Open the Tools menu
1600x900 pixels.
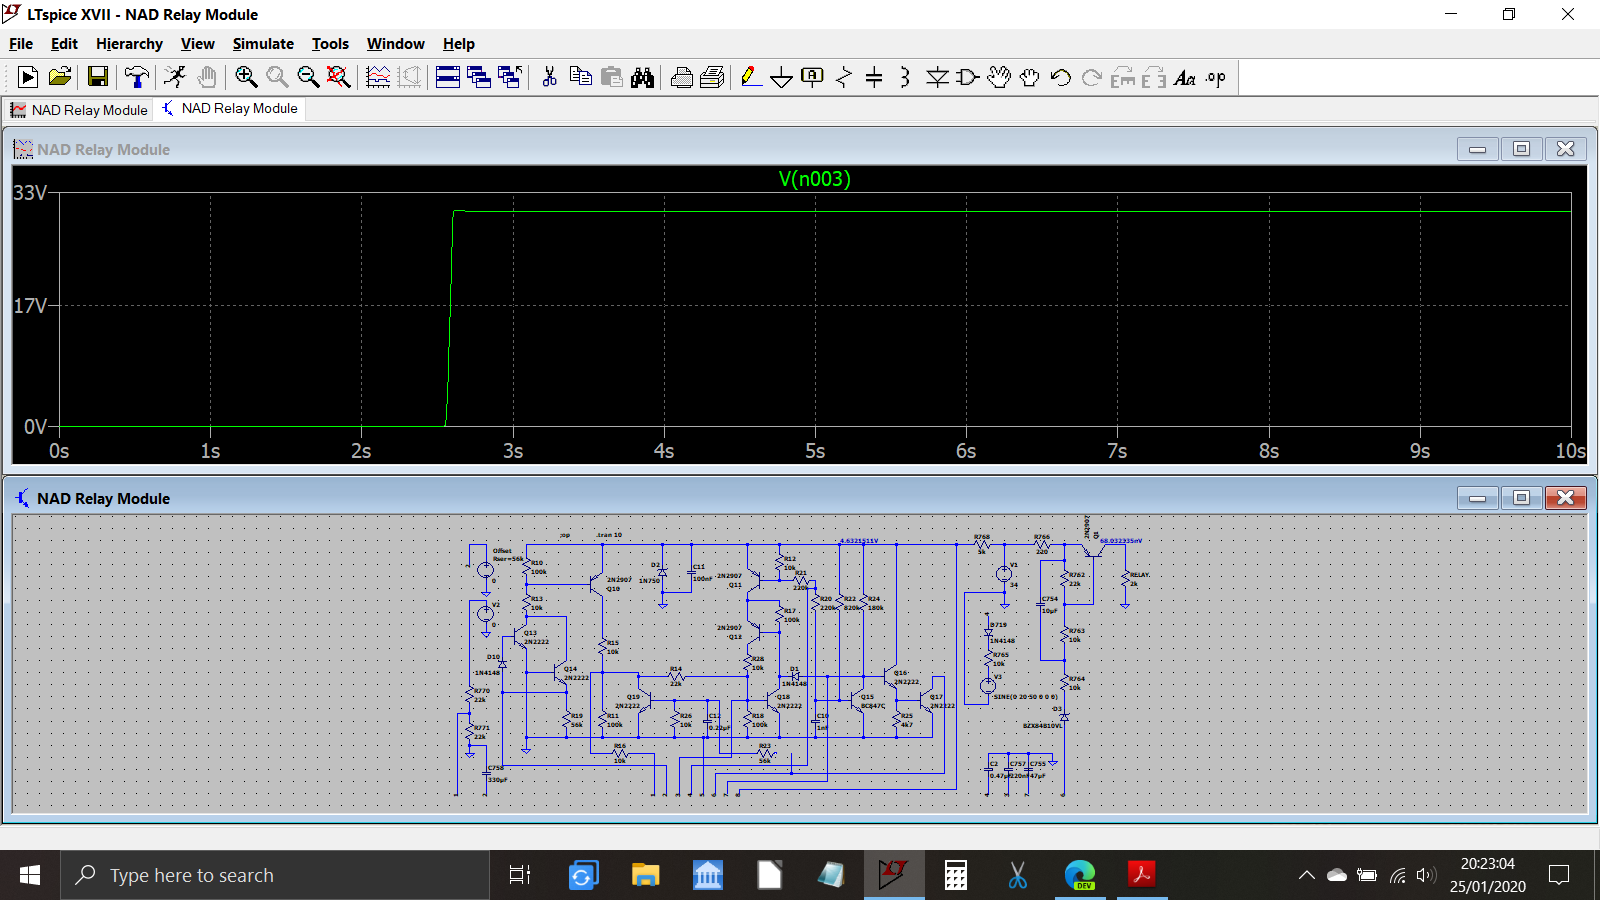click(330, 44)
